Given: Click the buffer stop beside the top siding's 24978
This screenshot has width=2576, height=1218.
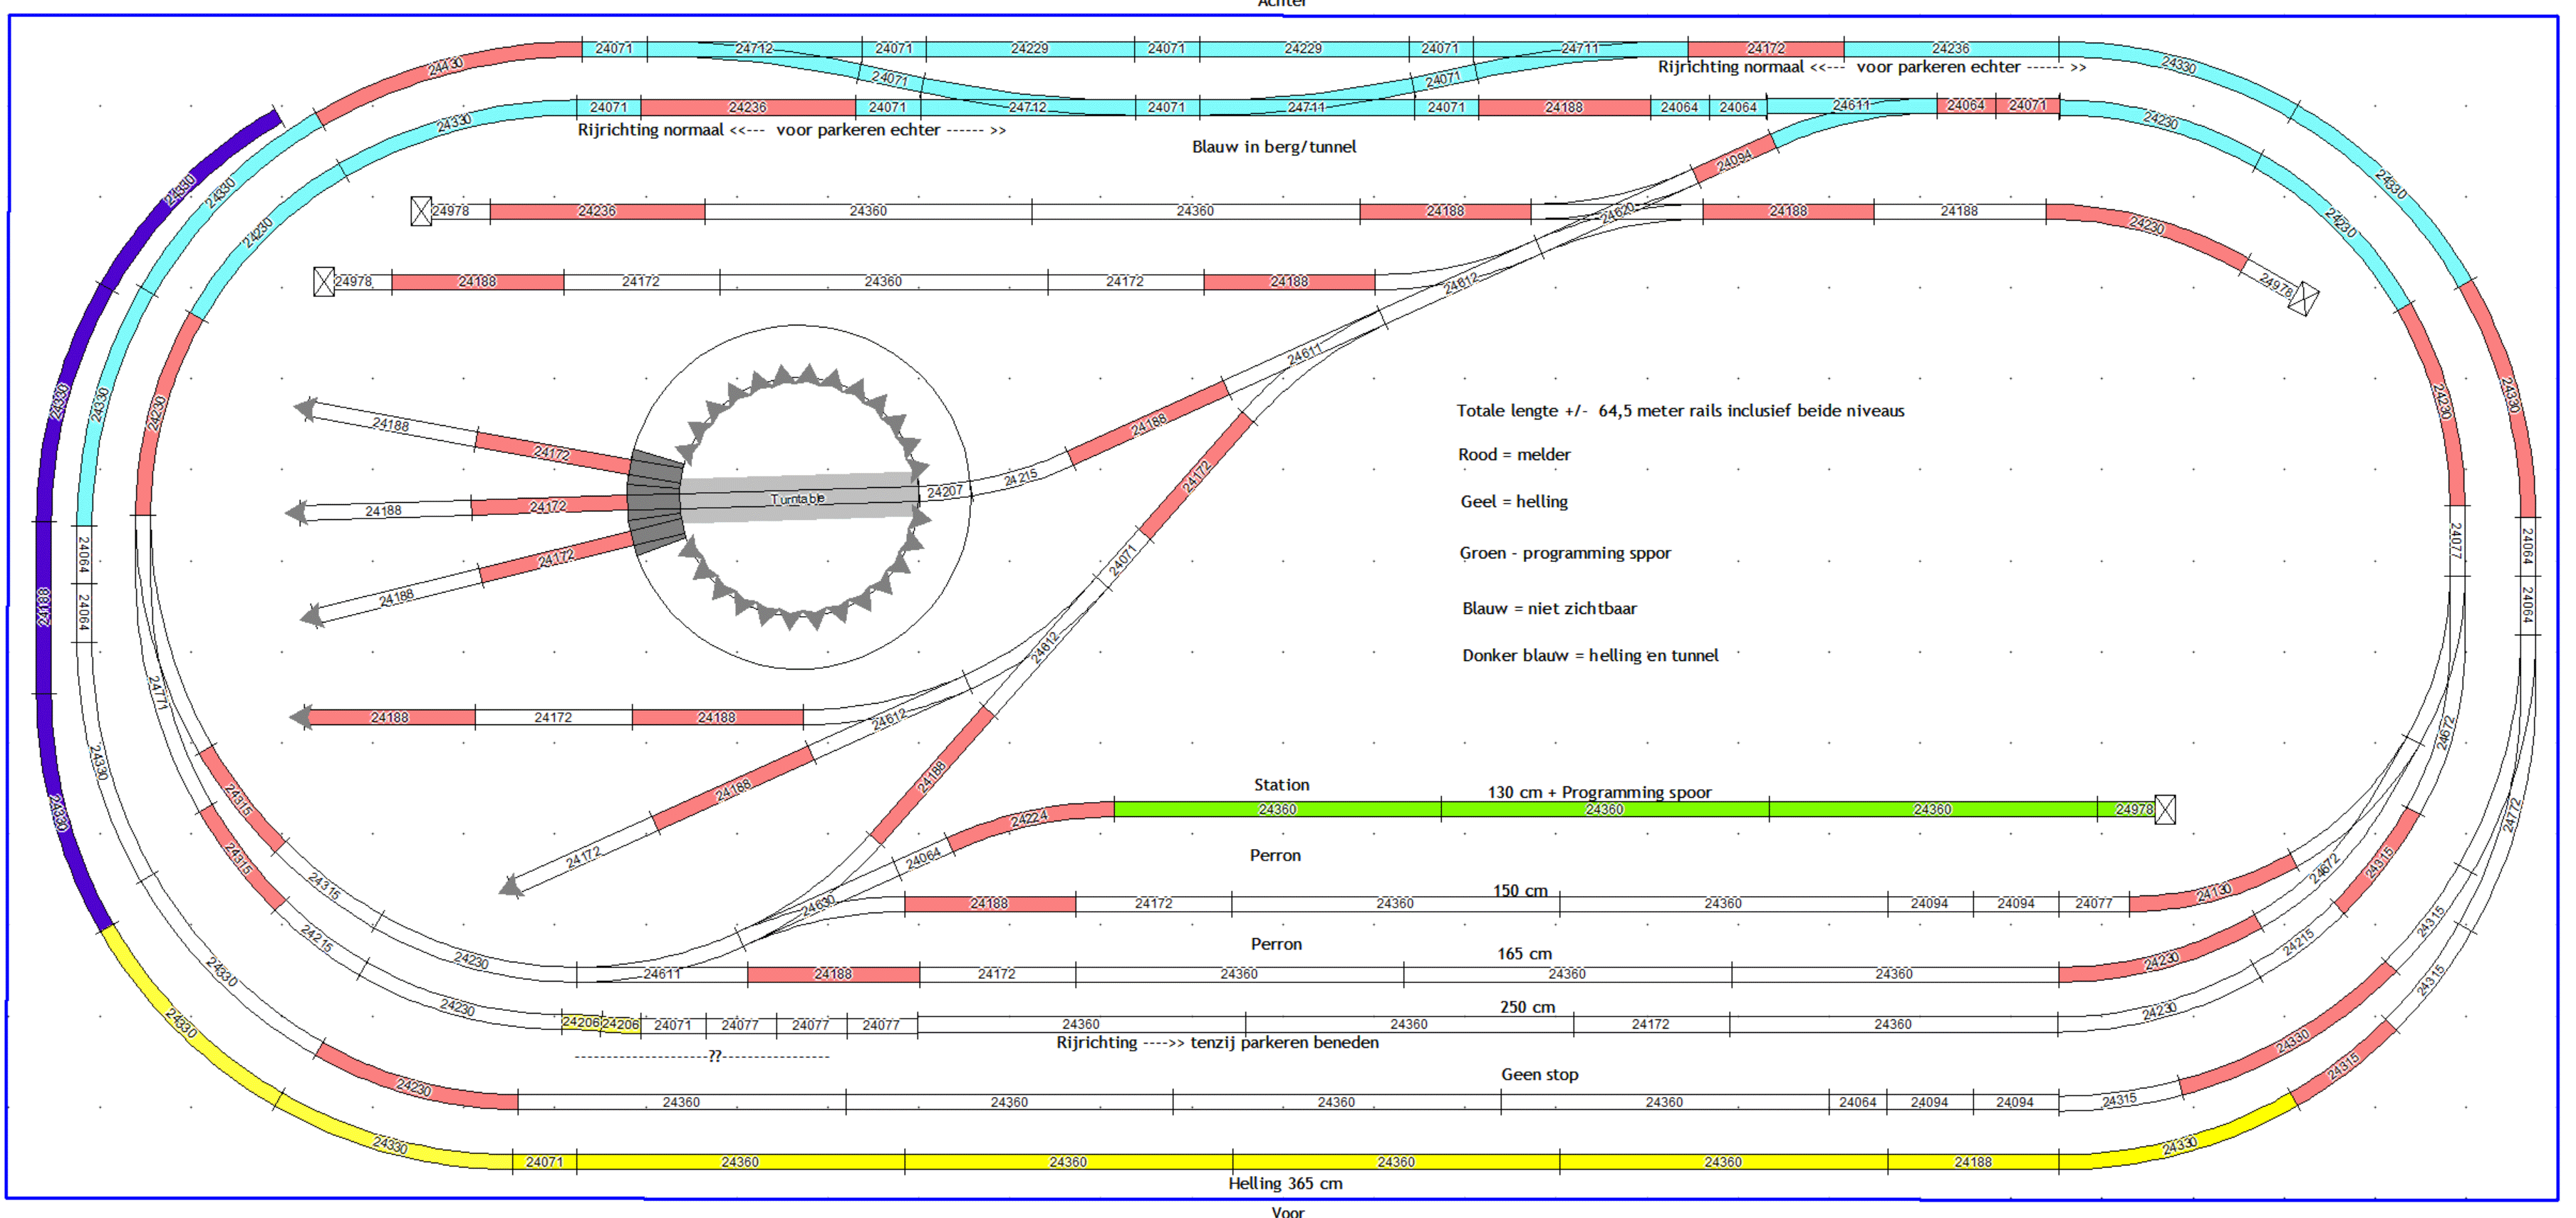Looking at the screenshot, I should click(421, 211).
